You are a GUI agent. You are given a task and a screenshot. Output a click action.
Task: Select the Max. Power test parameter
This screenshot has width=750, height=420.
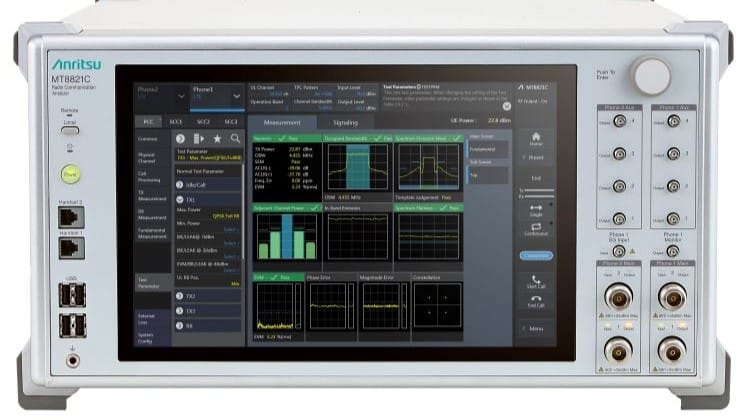208,213
